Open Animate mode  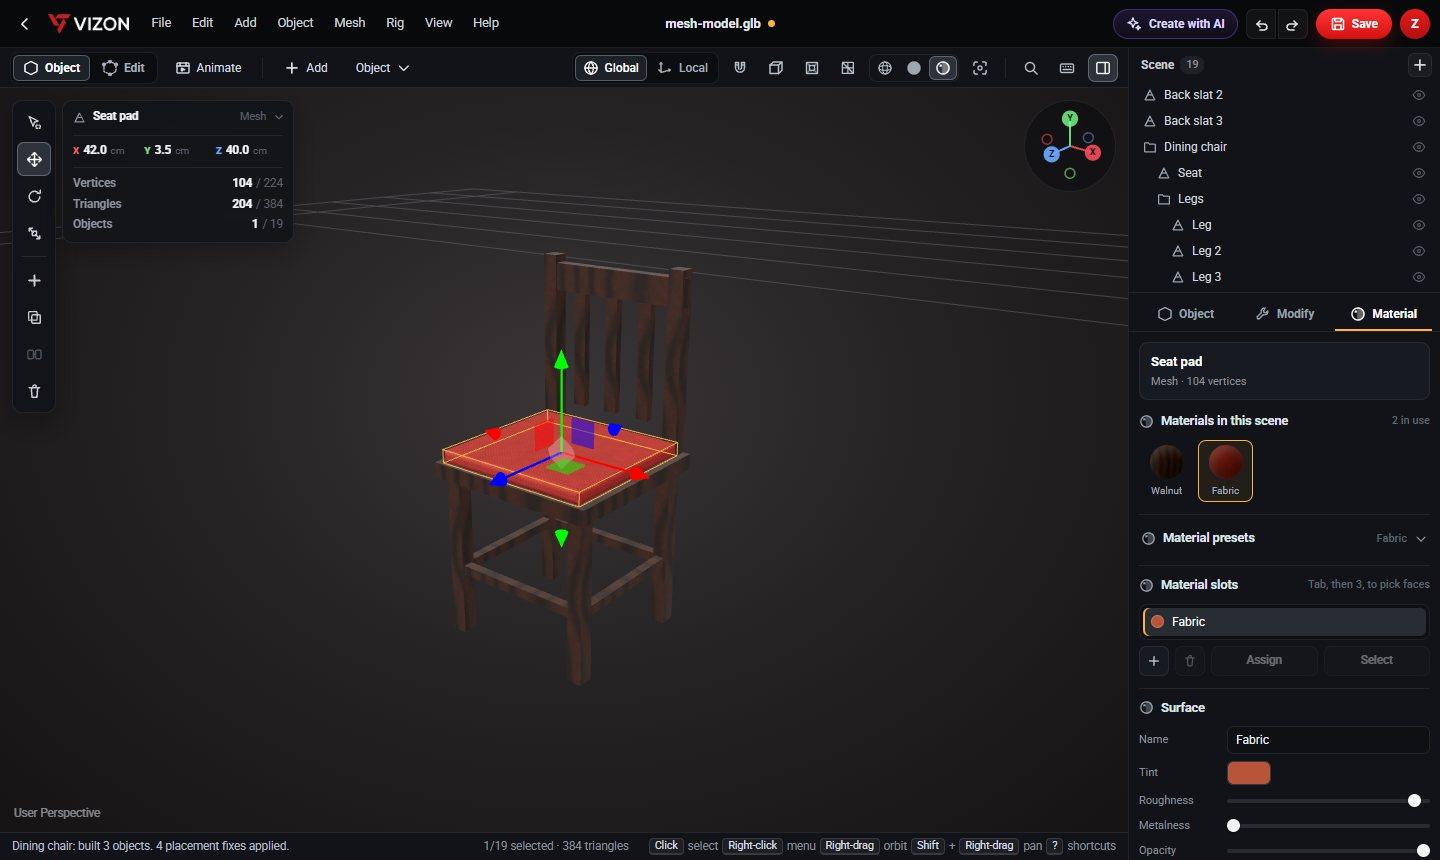tap(209, 68)
